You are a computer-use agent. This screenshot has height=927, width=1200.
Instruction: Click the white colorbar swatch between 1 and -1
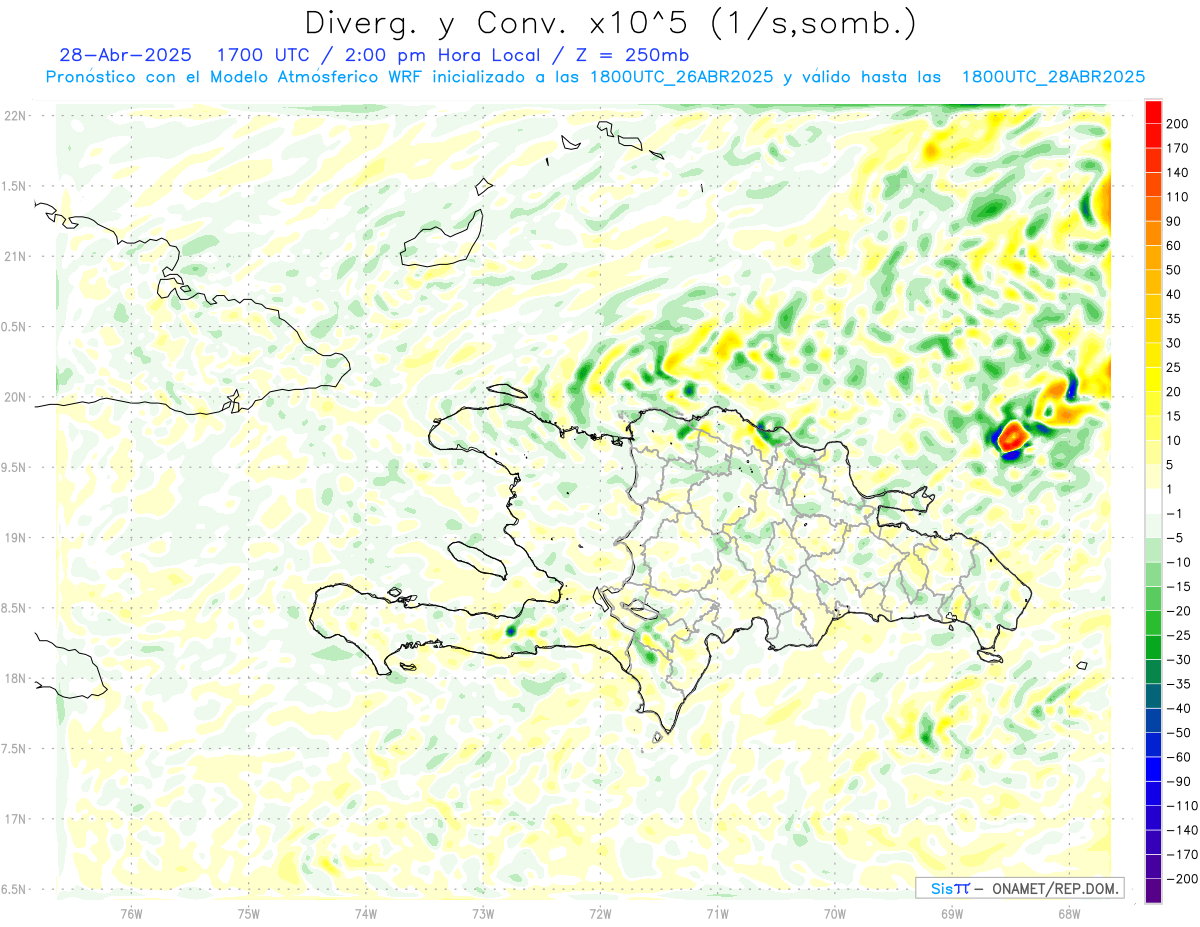click(1153, 501)
